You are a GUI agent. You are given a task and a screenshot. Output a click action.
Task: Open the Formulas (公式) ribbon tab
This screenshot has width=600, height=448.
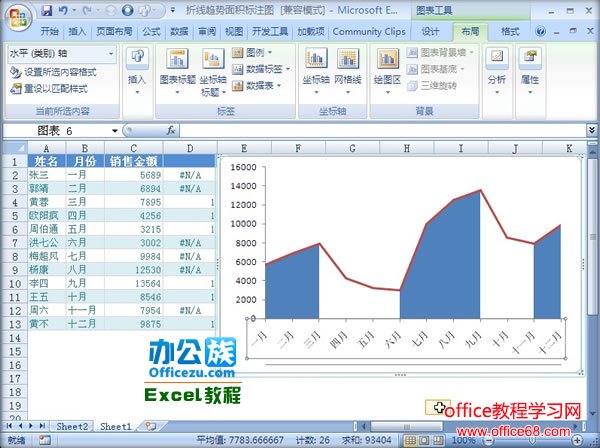click(x=151, y=31)
